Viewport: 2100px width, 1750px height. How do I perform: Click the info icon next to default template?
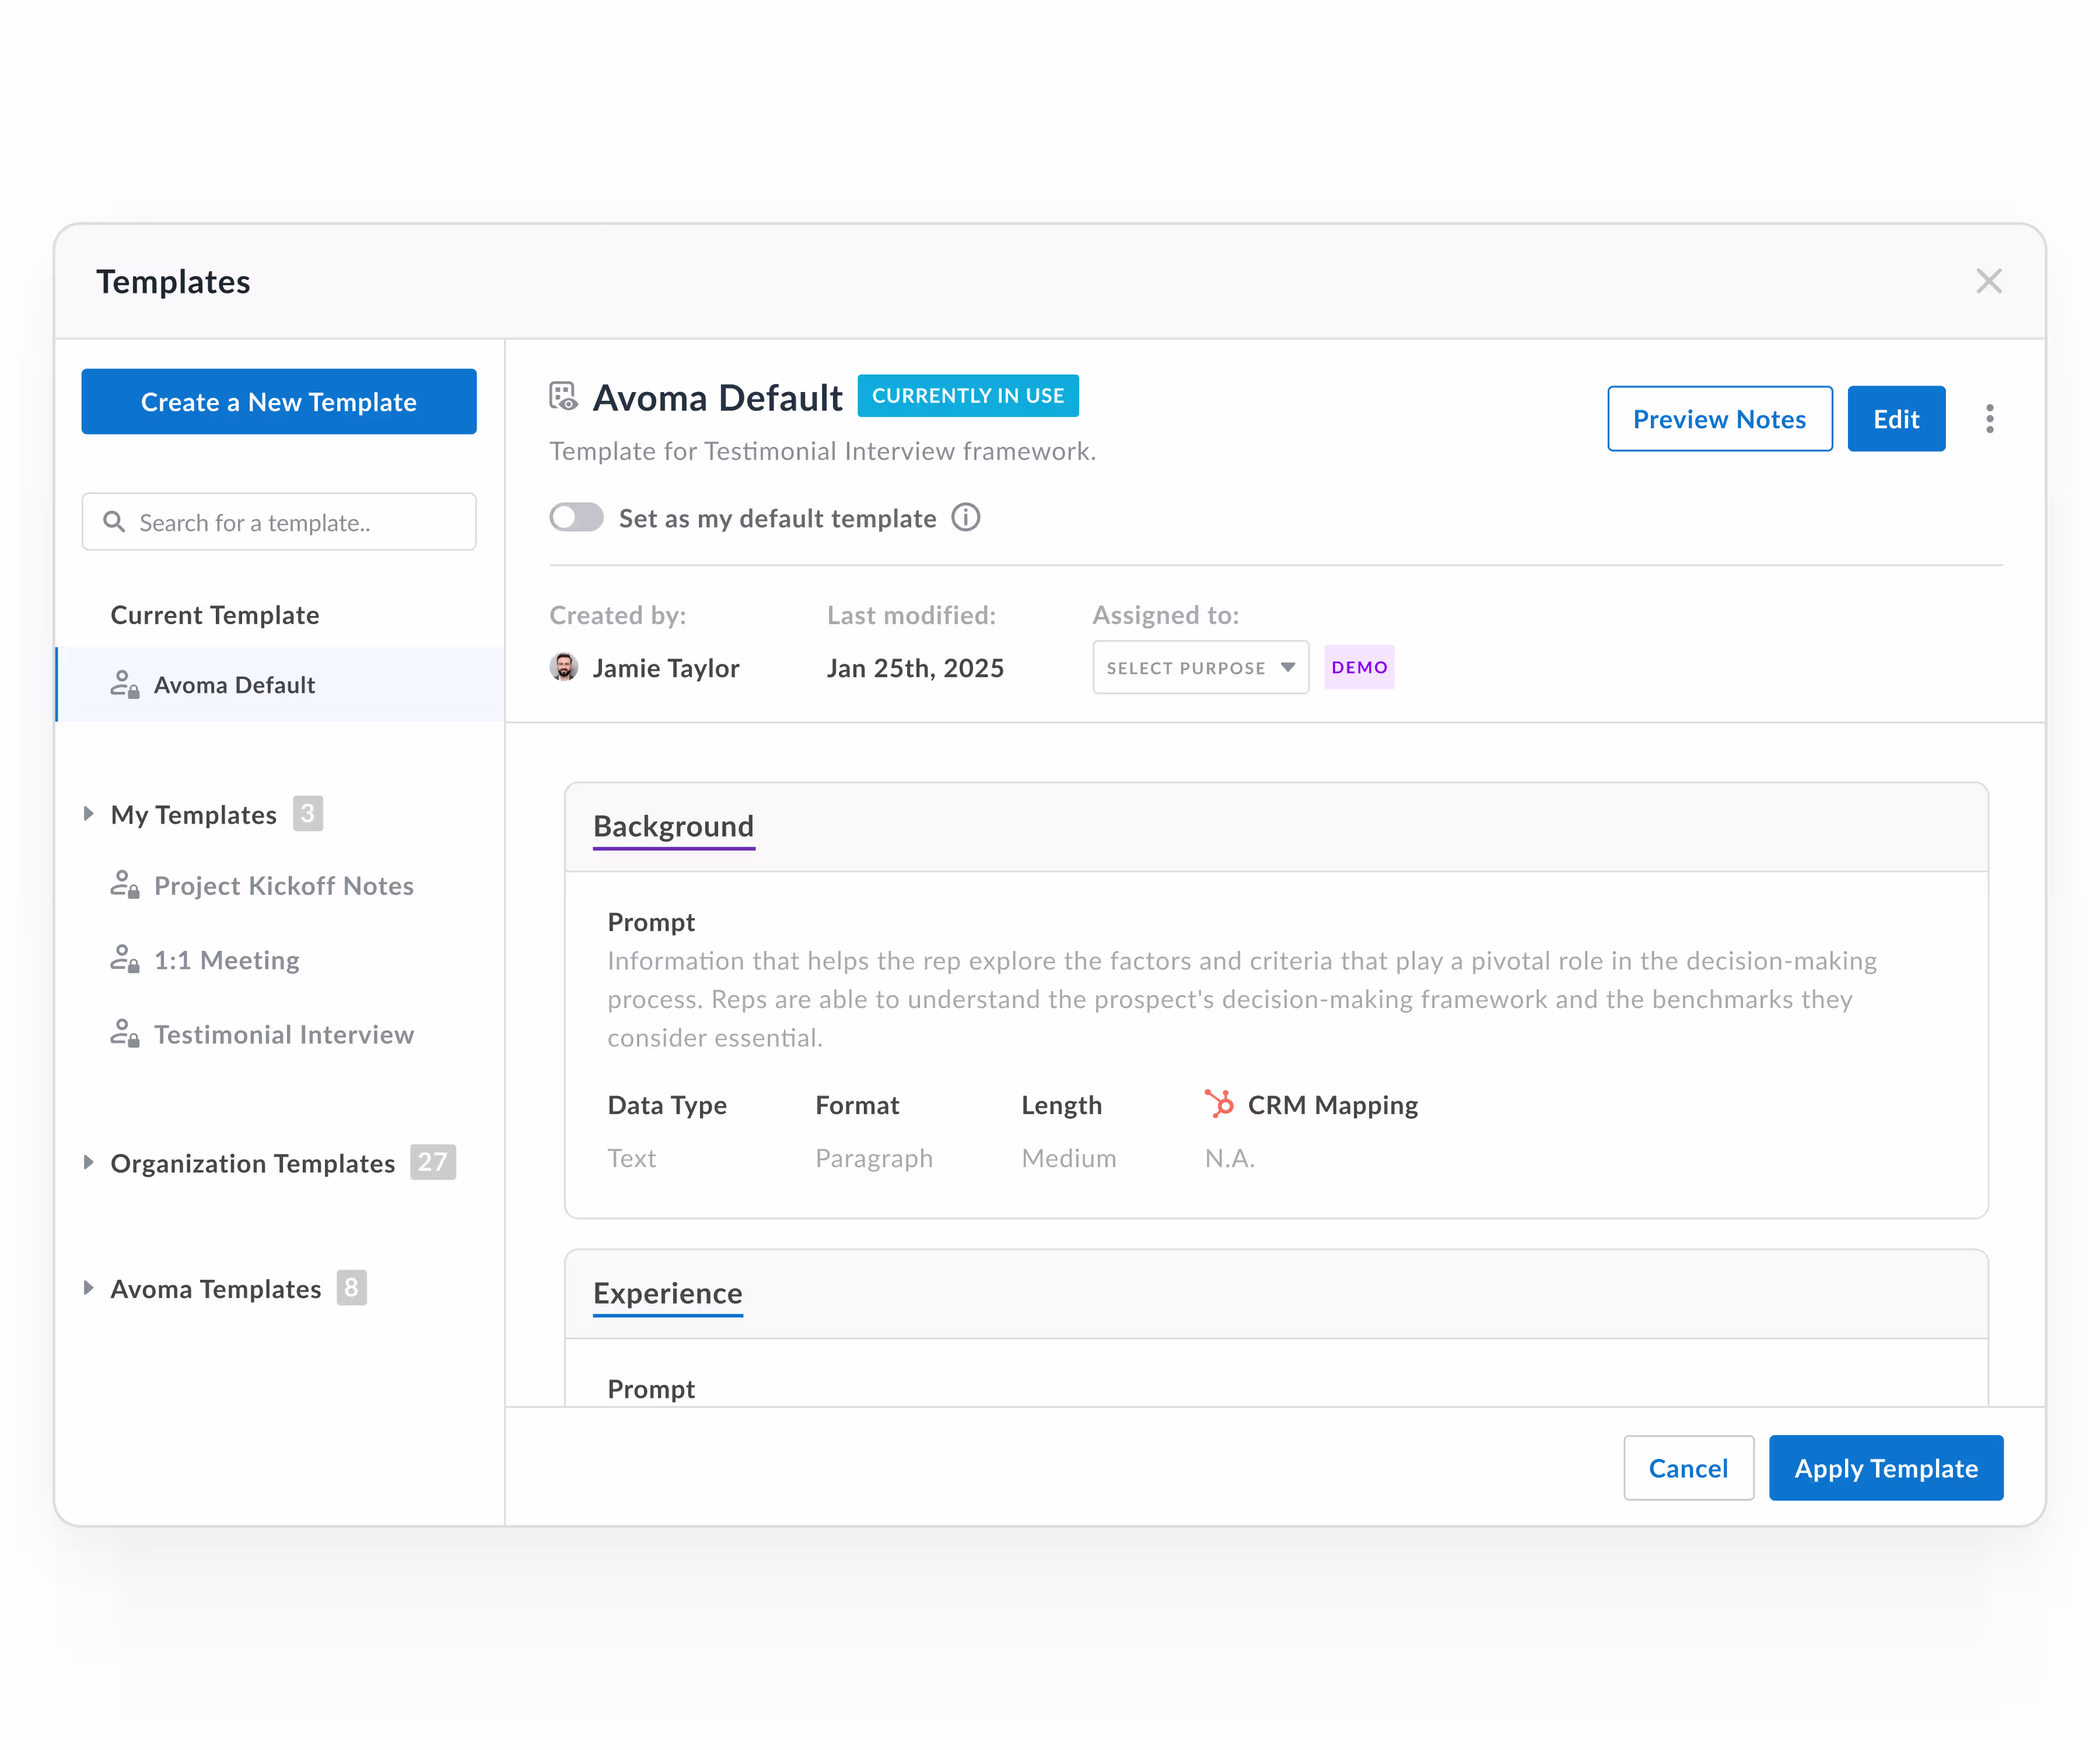coord(966,518)
